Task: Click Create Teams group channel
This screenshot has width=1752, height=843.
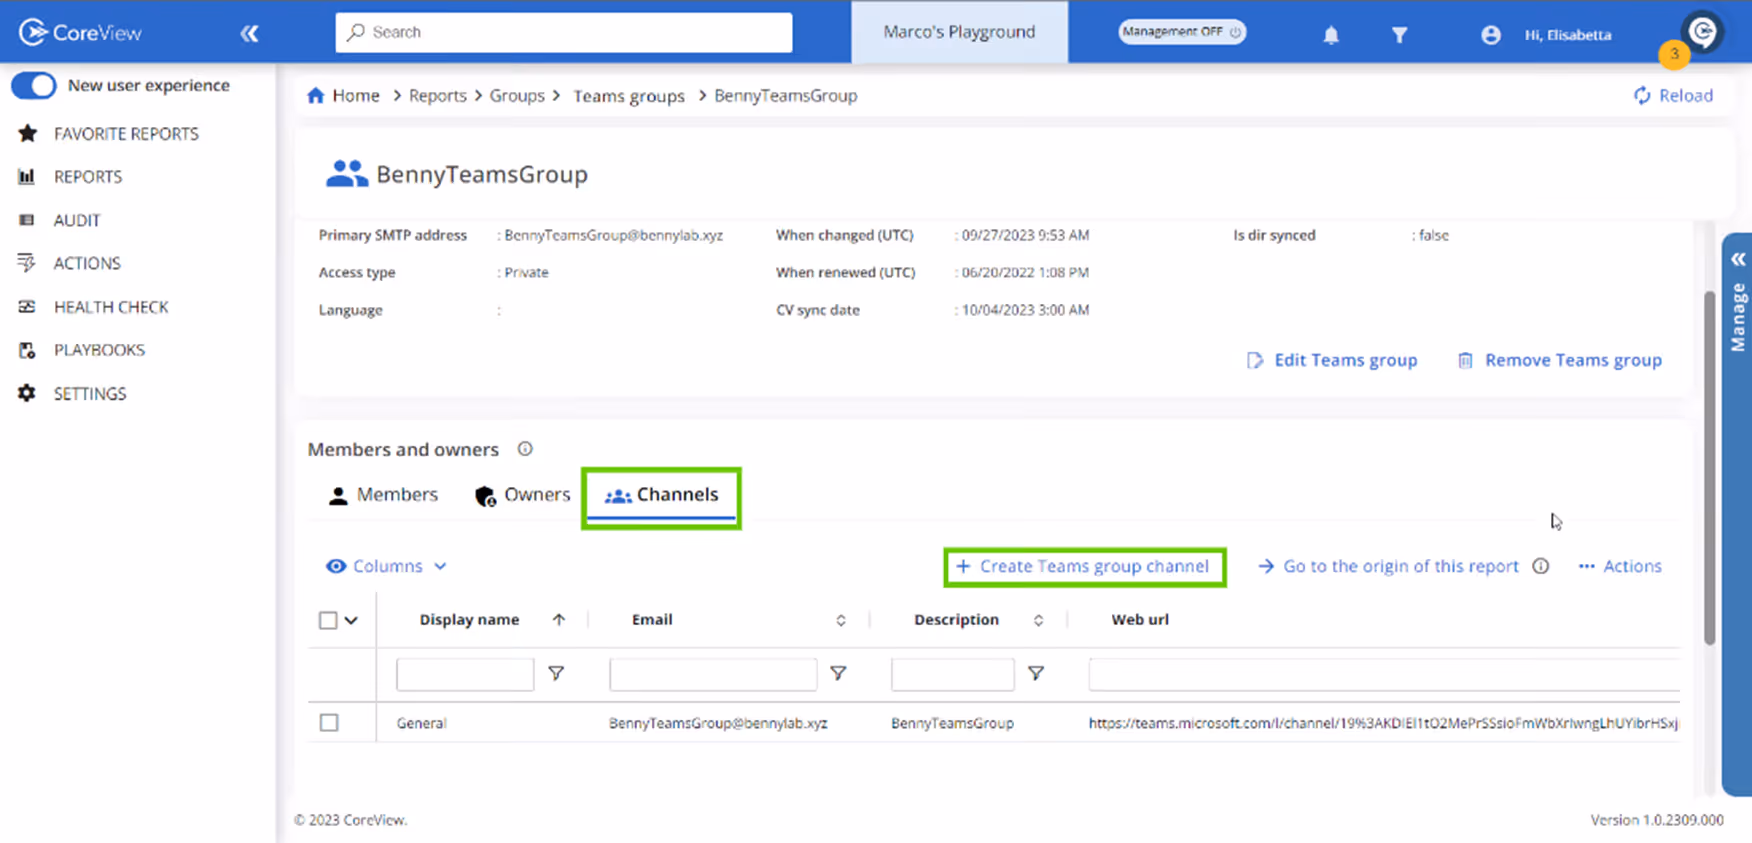Action: click(1084, 566)
